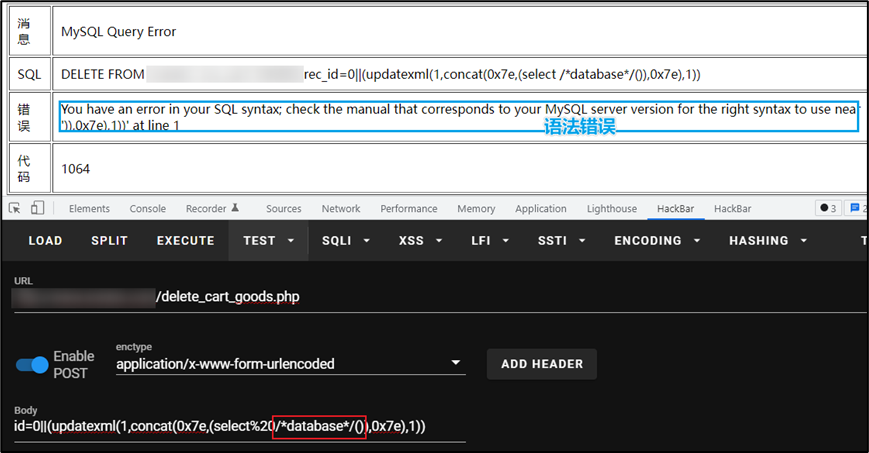
Task: Click the 错误 row label cell
Action: pos(29,117)
